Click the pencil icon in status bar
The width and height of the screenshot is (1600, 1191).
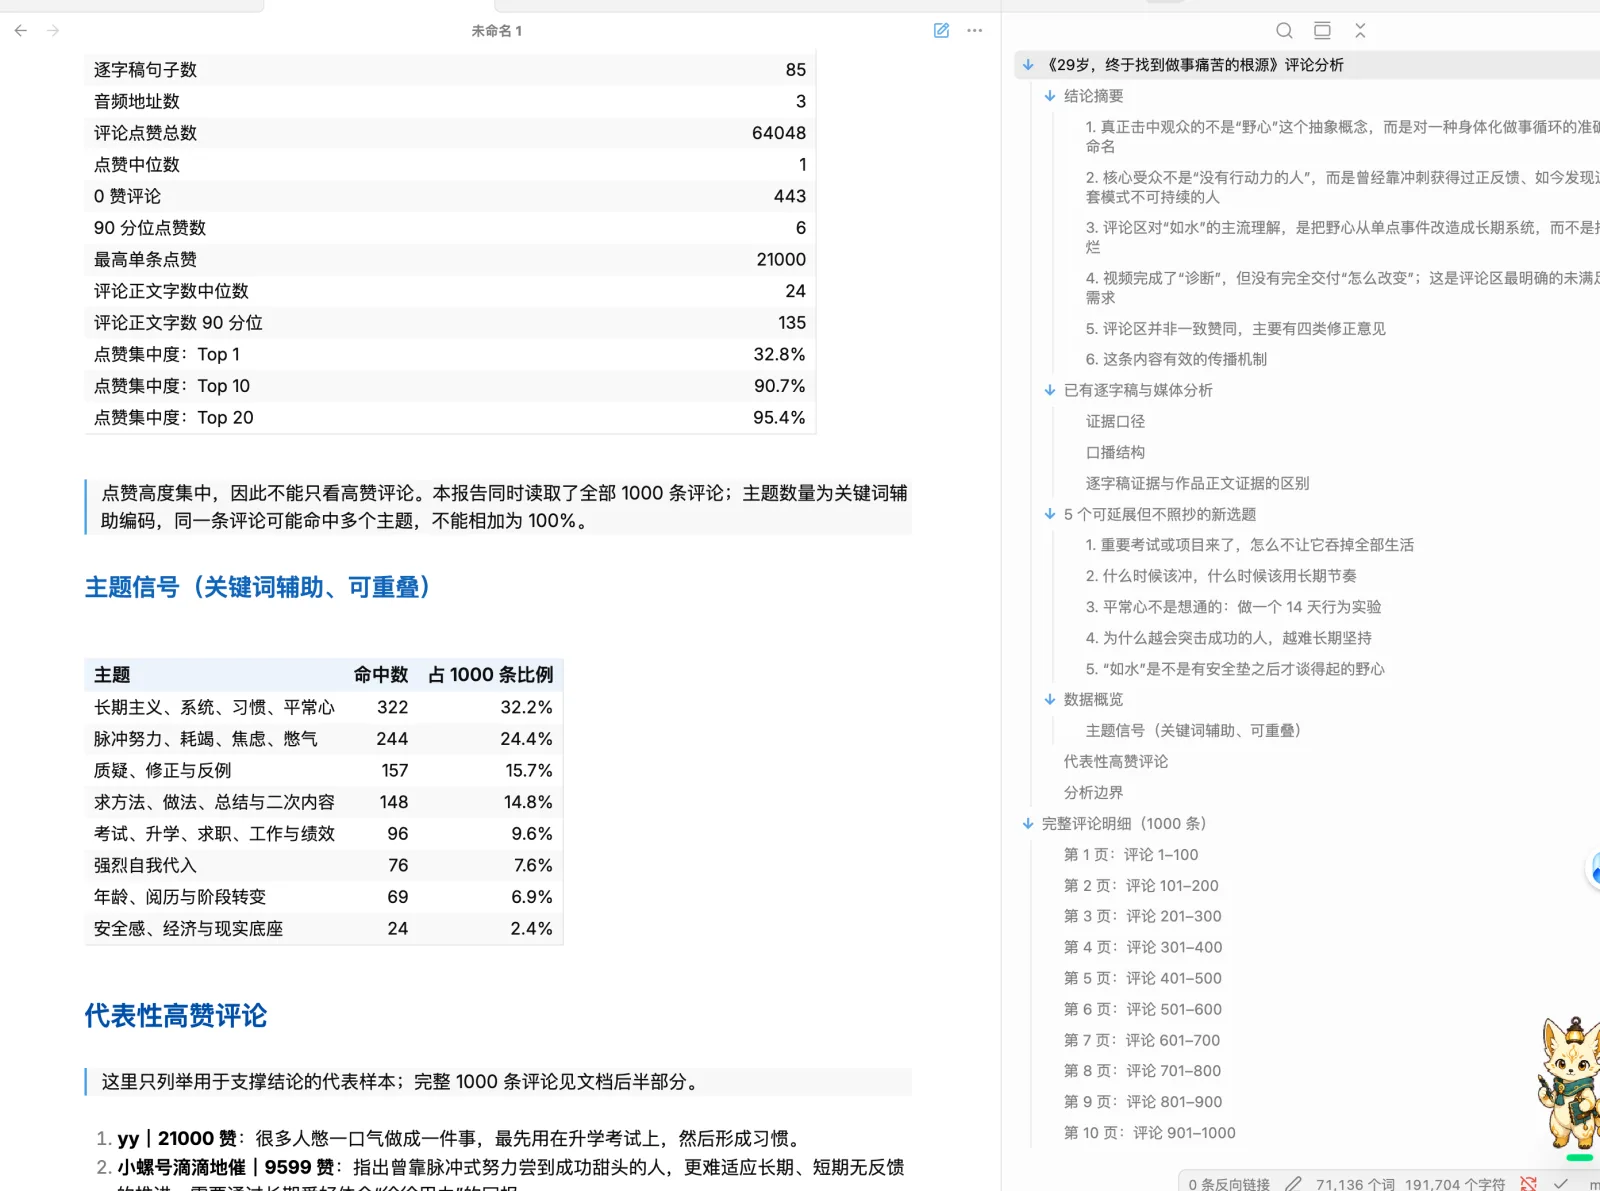[1293, 1183]
